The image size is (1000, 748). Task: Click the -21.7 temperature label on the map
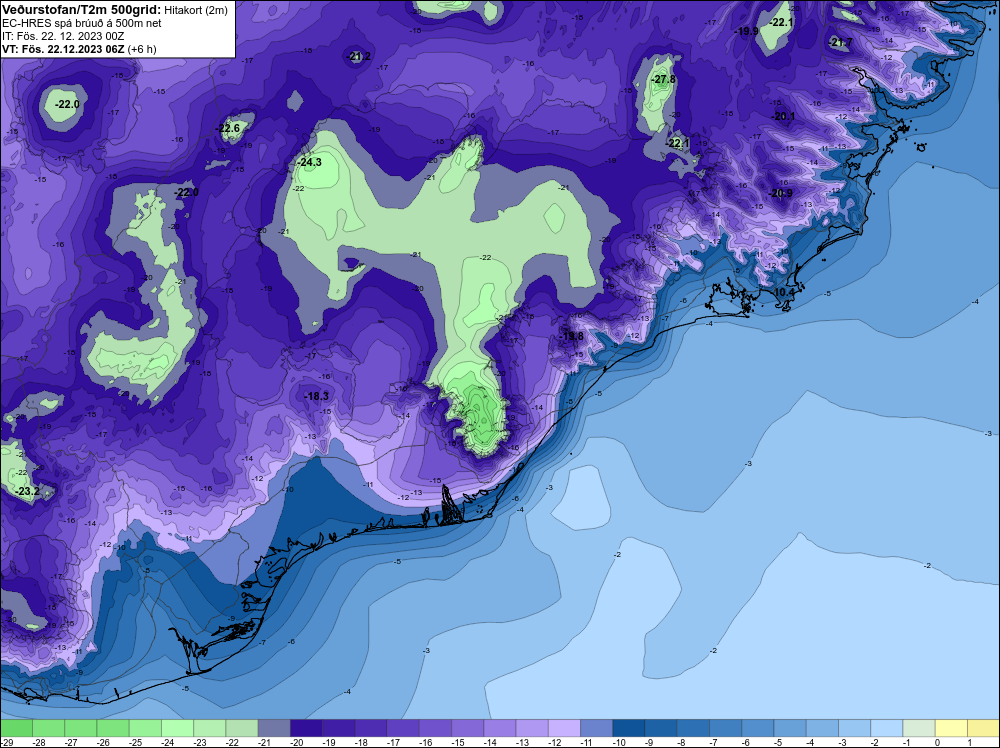coord(841,43)
